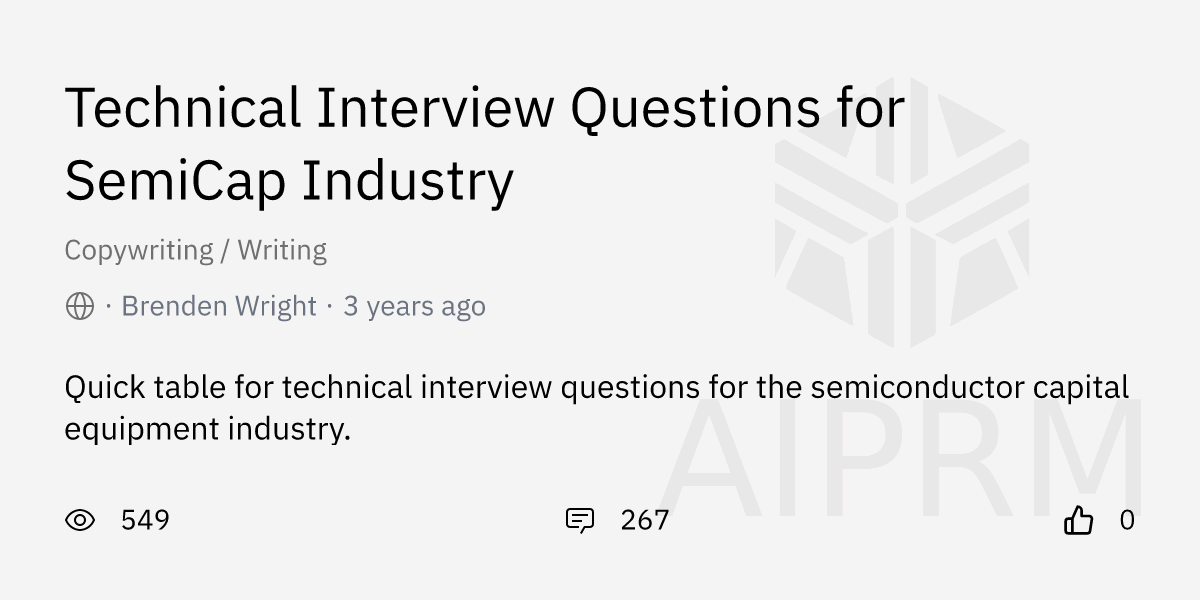Screen dimensions: 1200x600
Task: Click the 549 views count
Action: click(x=145, y=520)
